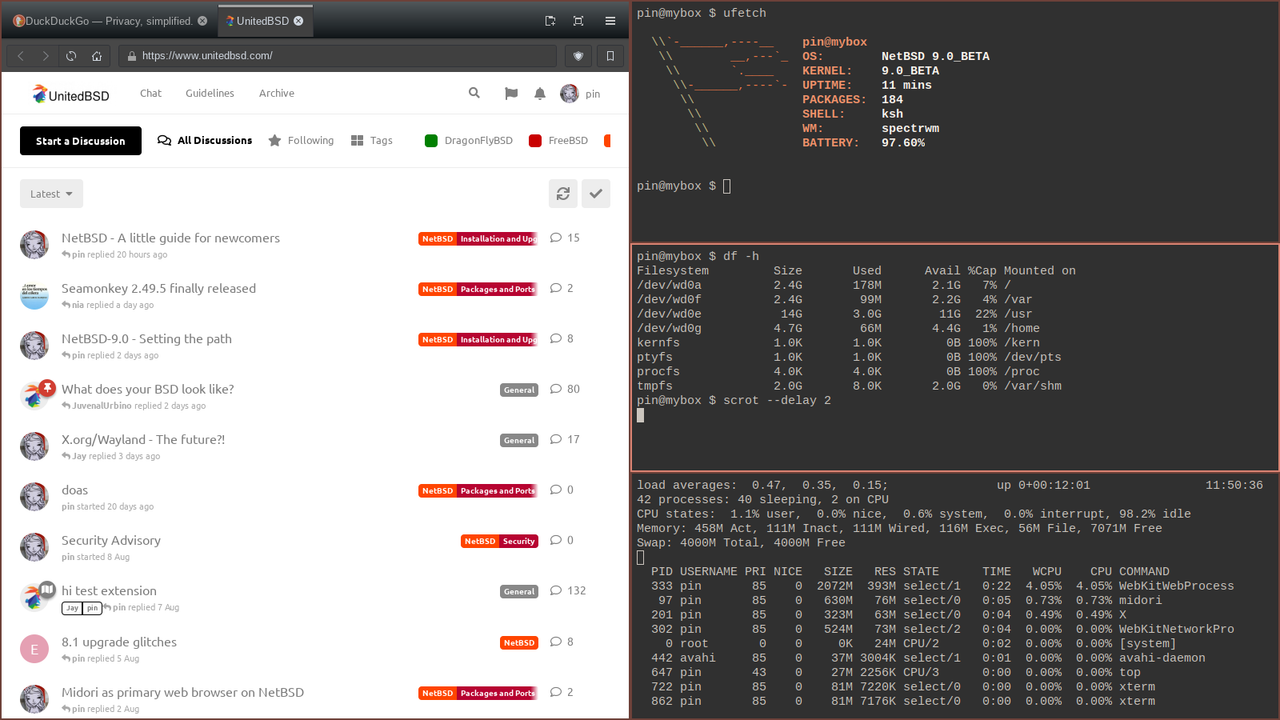This screenshot has width=1280, height=720.
Task: Open the 'doas' discussion
Action: tap(75, 490)
